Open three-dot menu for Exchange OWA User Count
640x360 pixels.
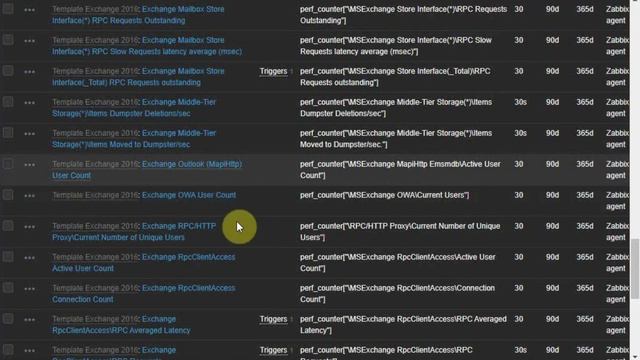pyautogui.click(x=29, y=196)
